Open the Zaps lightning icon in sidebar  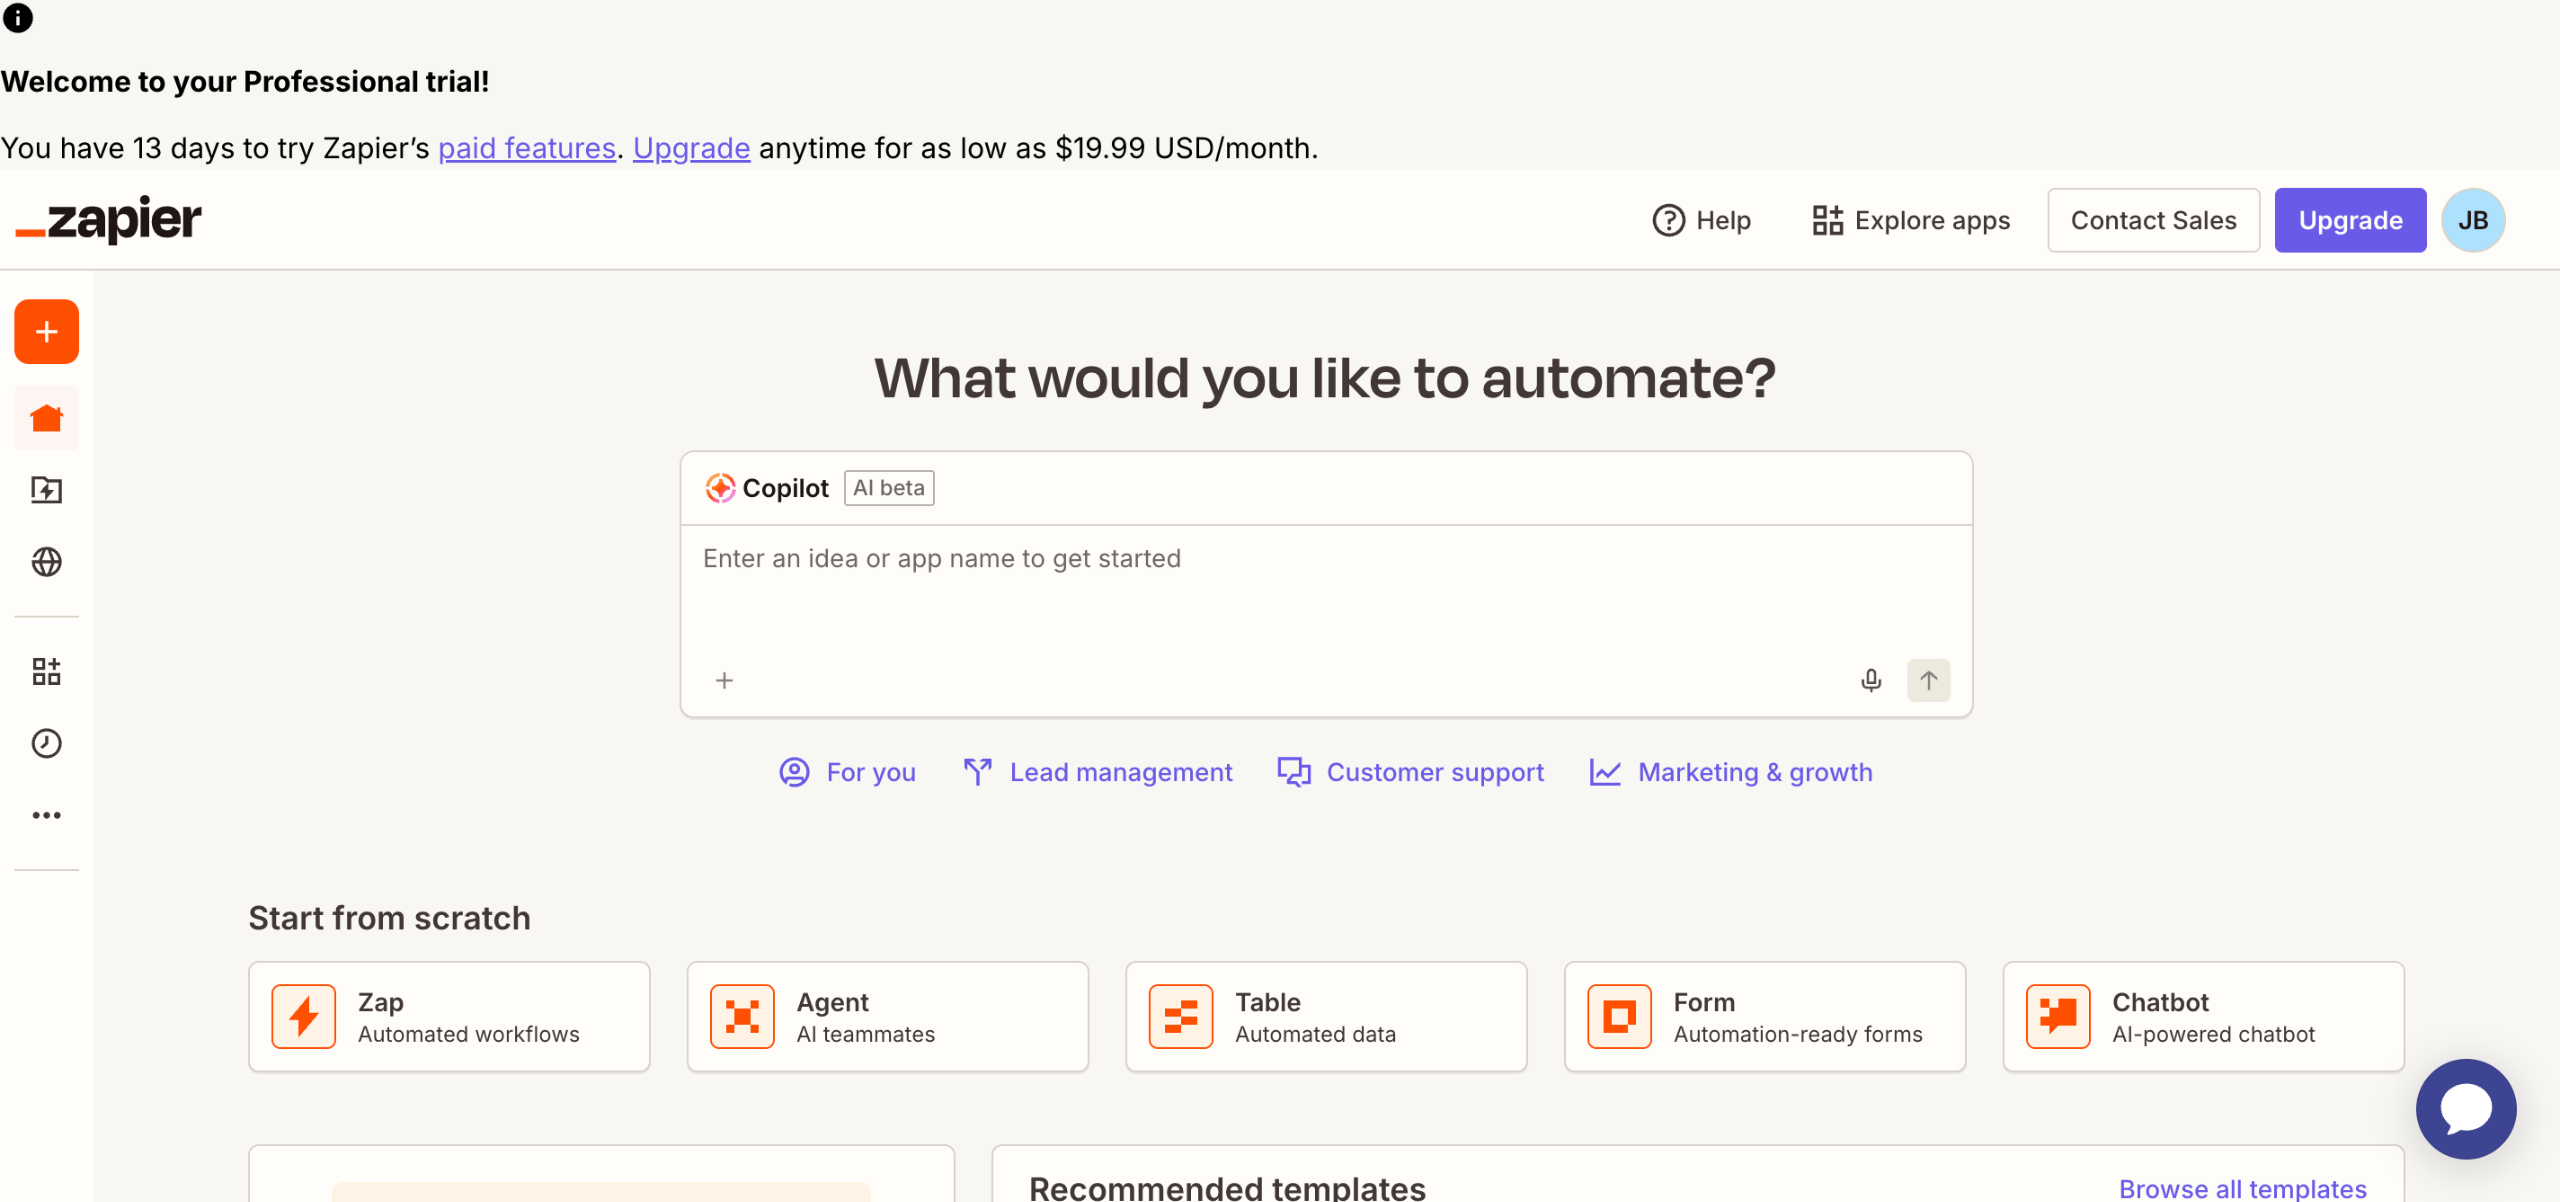click(46, 490)
